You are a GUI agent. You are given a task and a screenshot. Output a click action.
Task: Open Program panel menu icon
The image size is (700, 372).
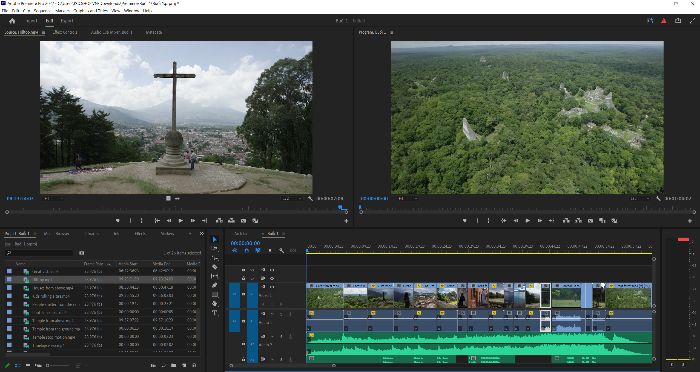(x=392, y=33)
